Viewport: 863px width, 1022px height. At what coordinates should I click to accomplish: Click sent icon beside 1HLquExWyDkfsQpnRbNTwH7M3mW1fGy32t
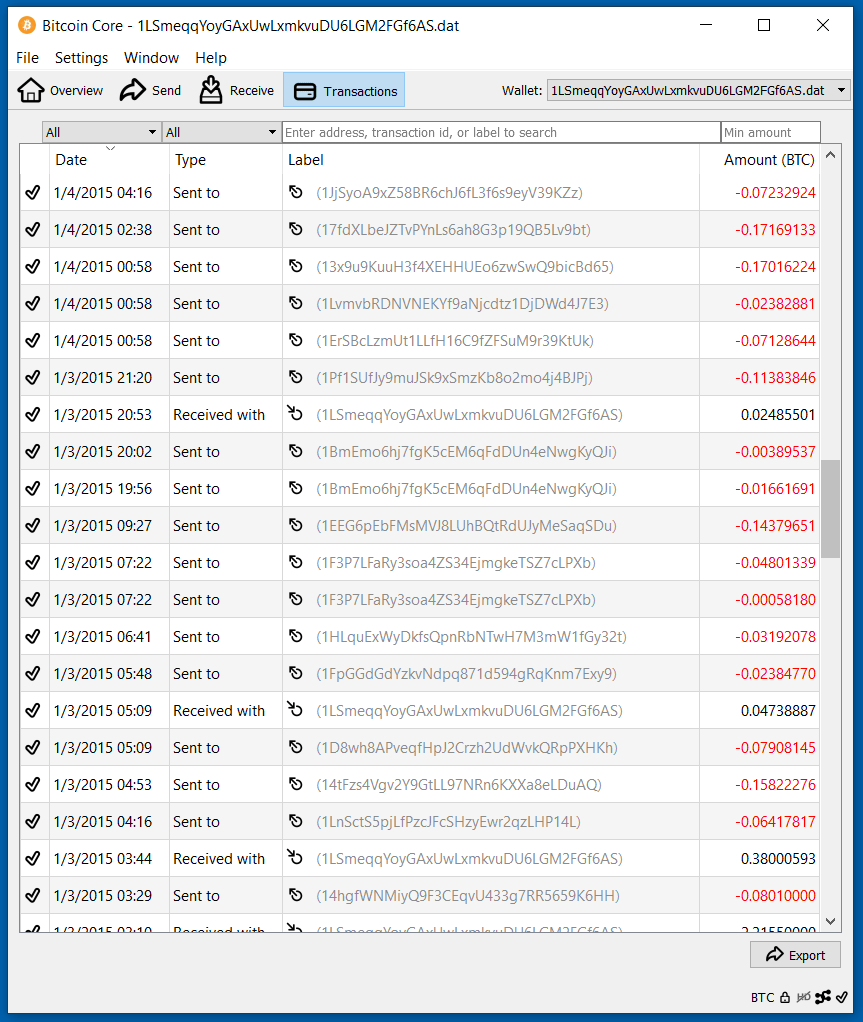296,635
